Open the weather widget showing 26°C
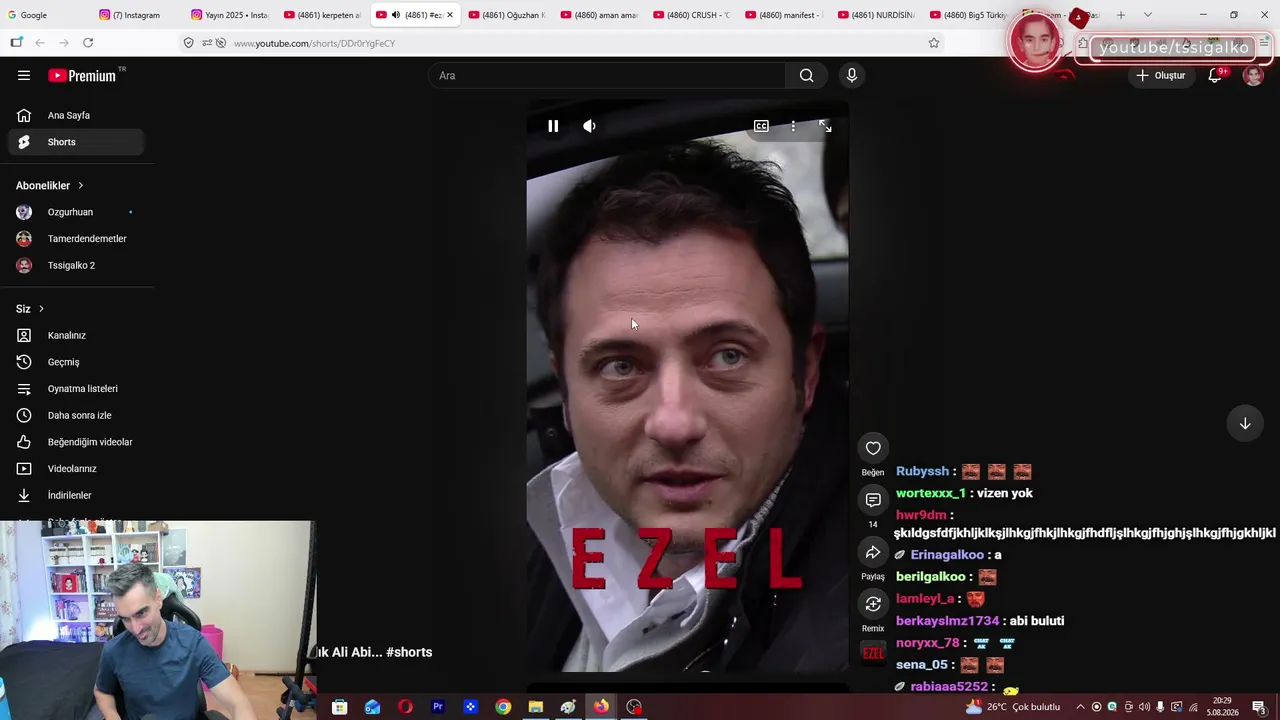1280x720 pixels. click(x=1012, y=707)
